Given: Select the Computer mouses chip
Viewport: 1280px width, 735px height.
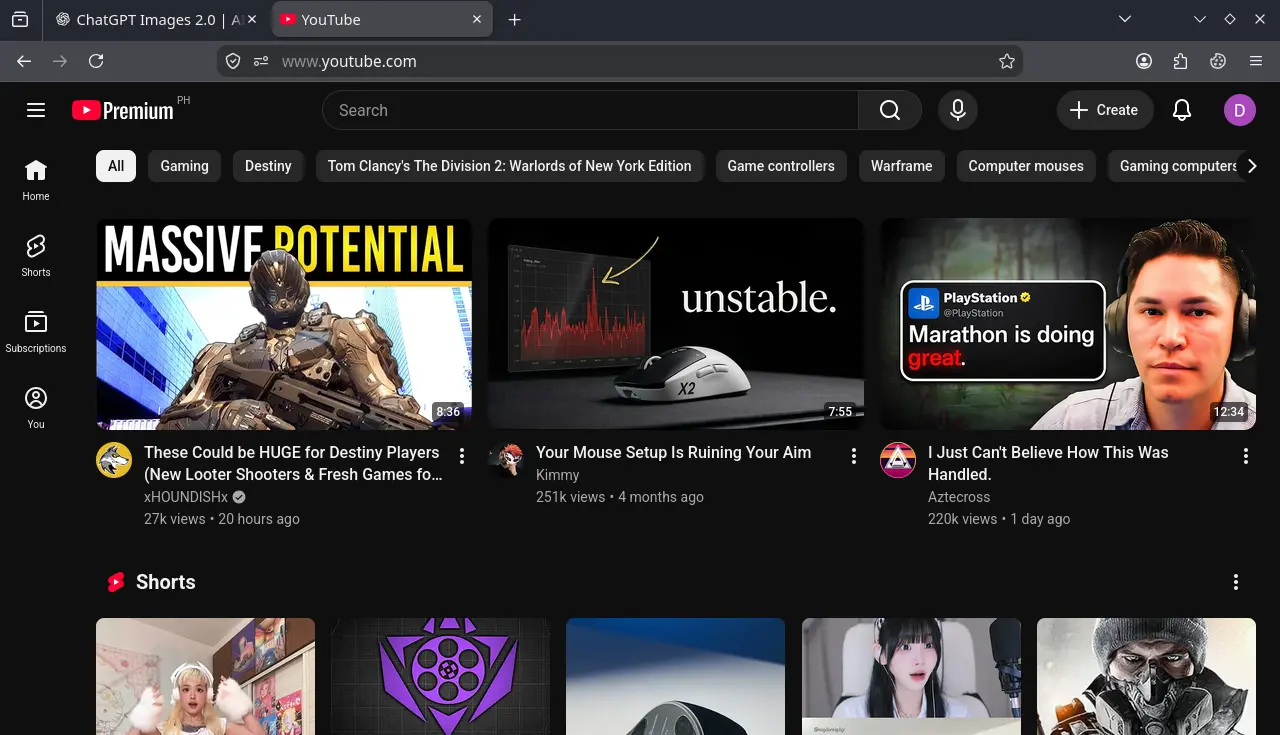Looking at the screenshot, I should (x=1026, y=166).
